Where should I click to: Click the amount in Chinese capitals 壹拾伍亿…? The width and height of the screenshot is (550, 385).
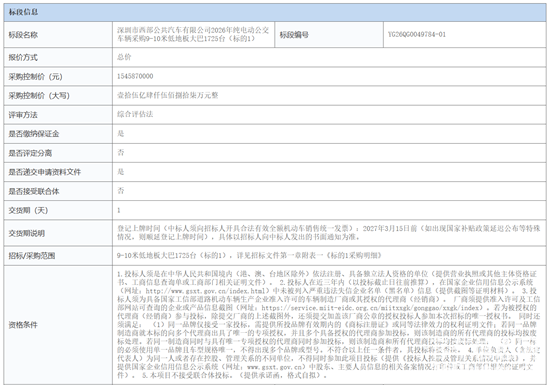tap(168, 95)
